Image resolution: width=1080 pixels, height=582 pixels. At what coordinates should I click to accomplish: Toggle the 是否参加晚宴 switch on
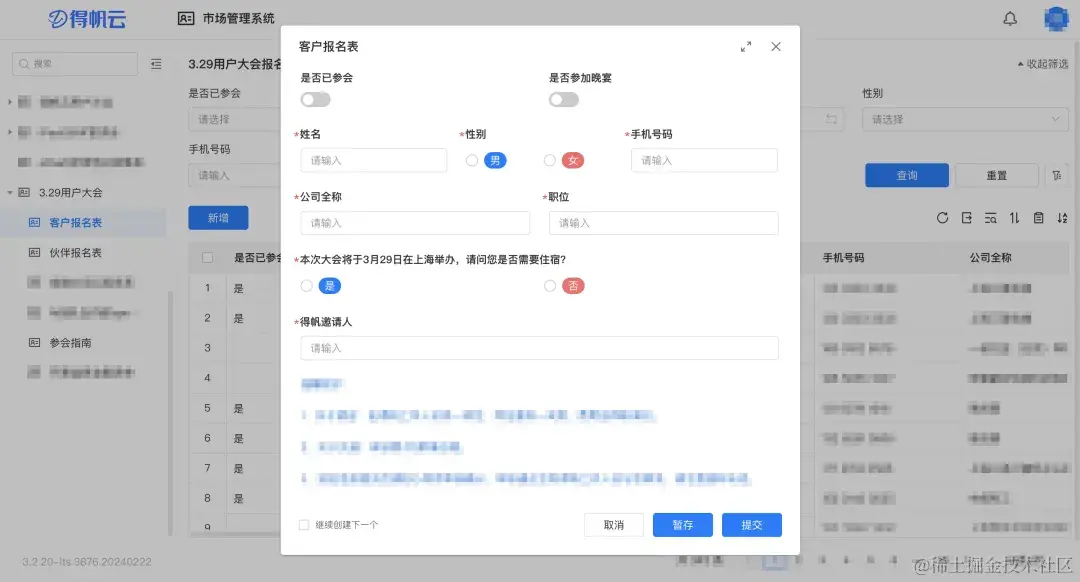click(563, 99)
